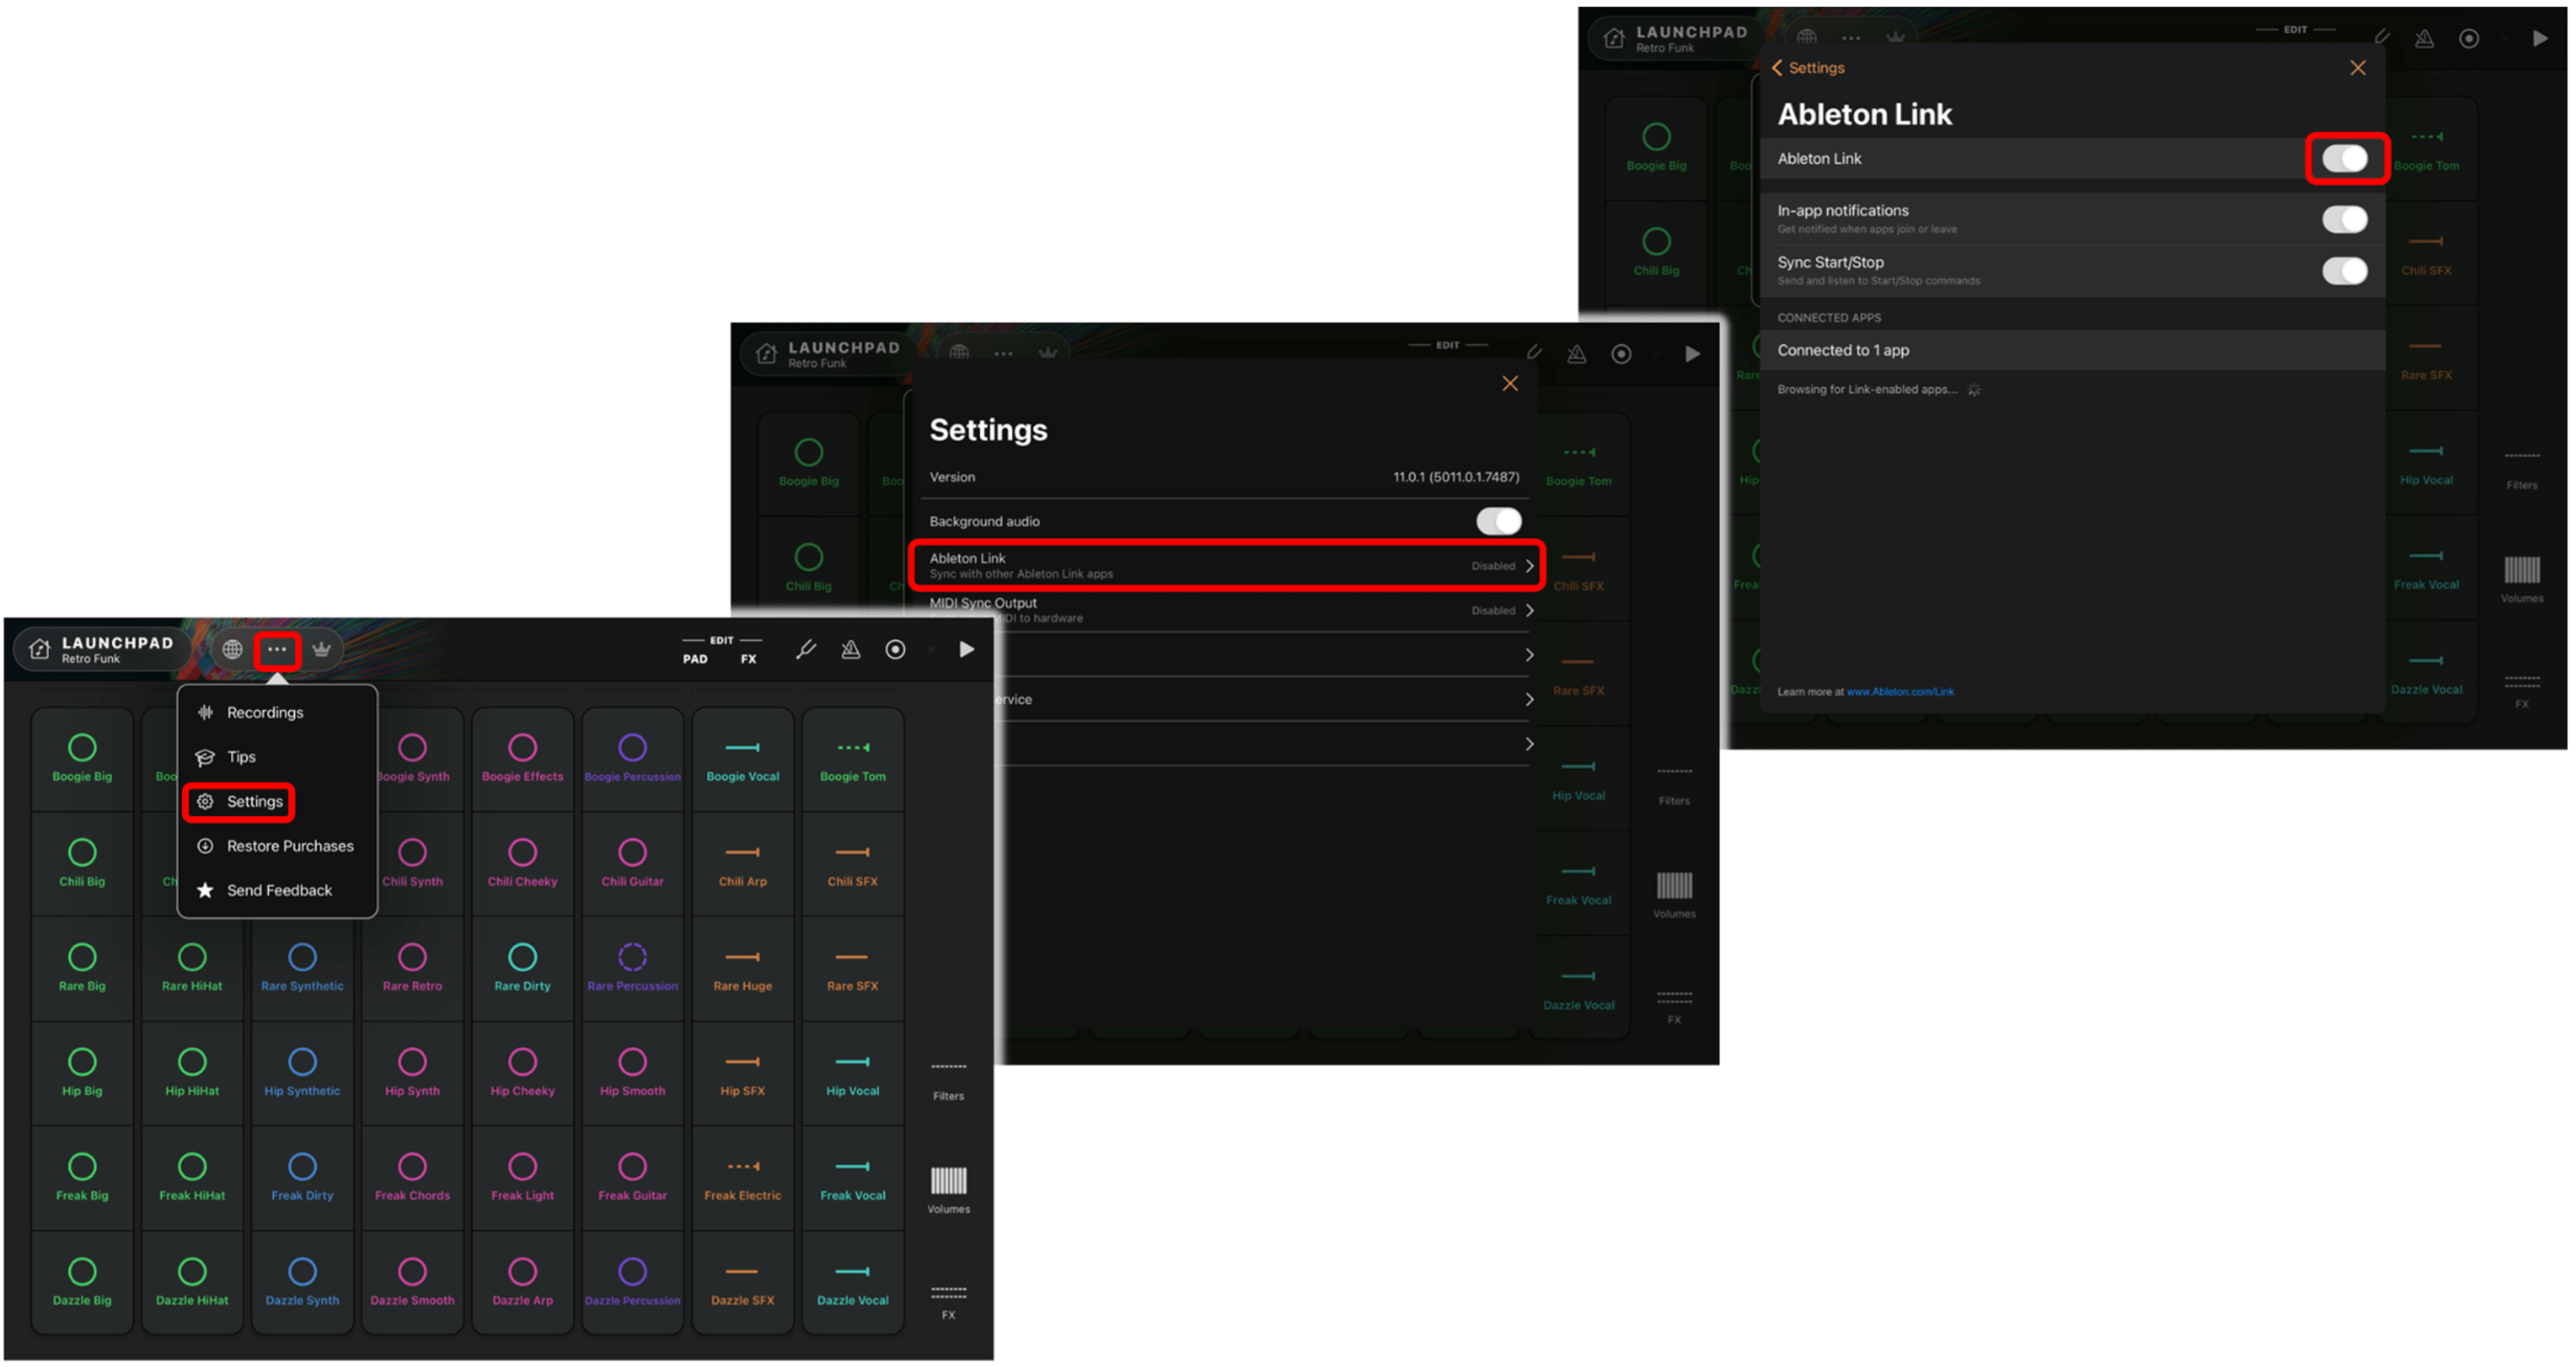Click the record icon in front window

pyautogui.click(x=896, y=650)
